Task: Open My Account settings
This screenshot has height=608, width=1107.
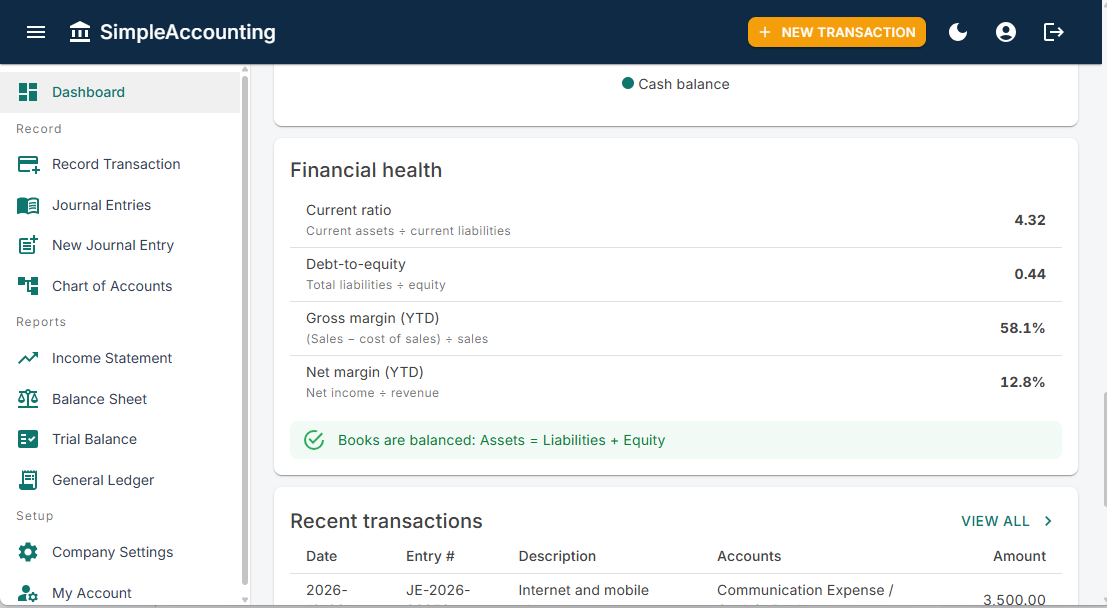Action: 120,593
